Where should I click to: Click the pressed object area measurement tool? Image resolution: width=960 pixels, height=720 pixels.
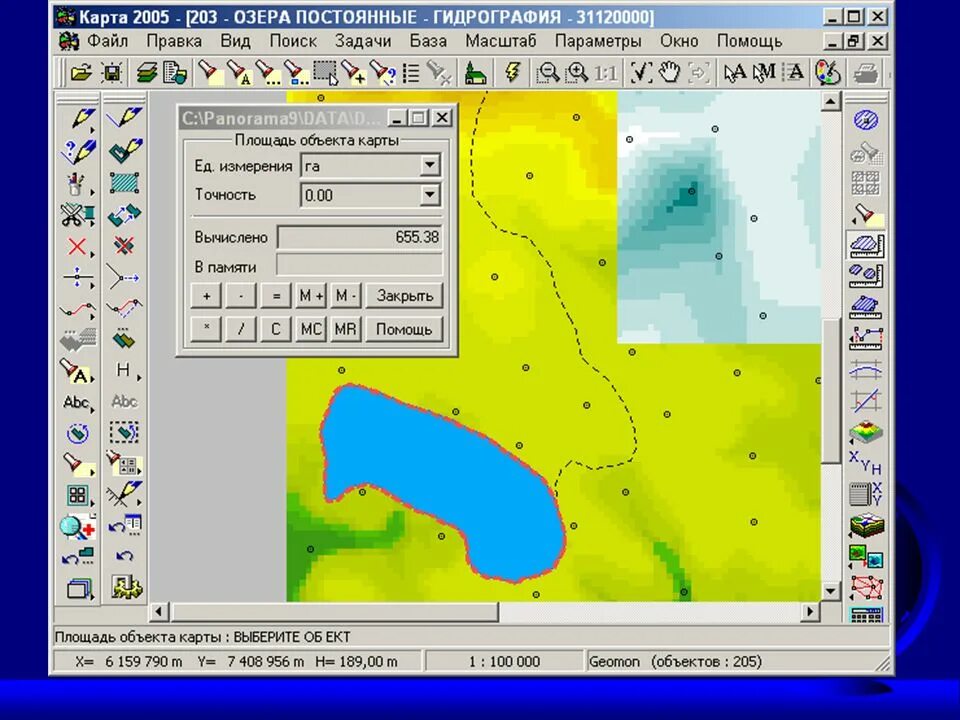click(x=866, y=246)
